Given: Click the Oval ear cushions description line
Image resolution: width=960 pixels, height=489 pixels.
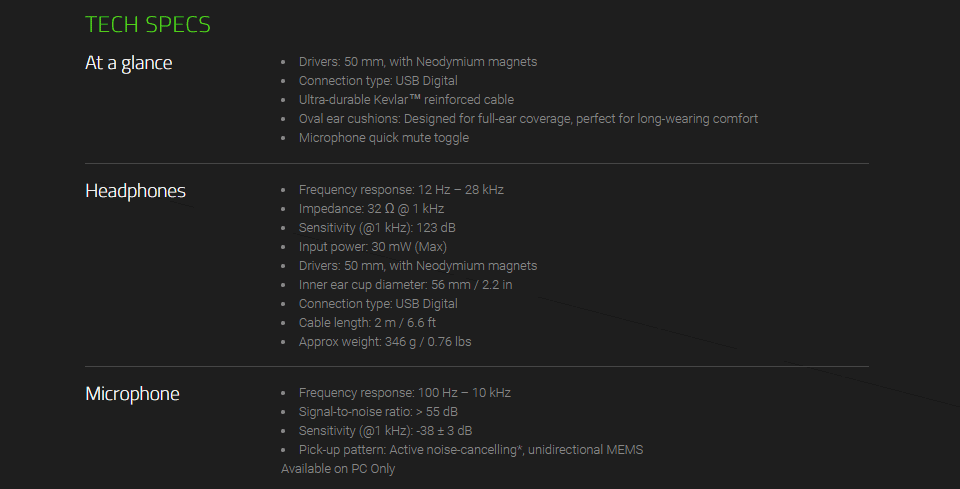Looking at the screenshot, I should pyautogui.click(x=528, y=119).
